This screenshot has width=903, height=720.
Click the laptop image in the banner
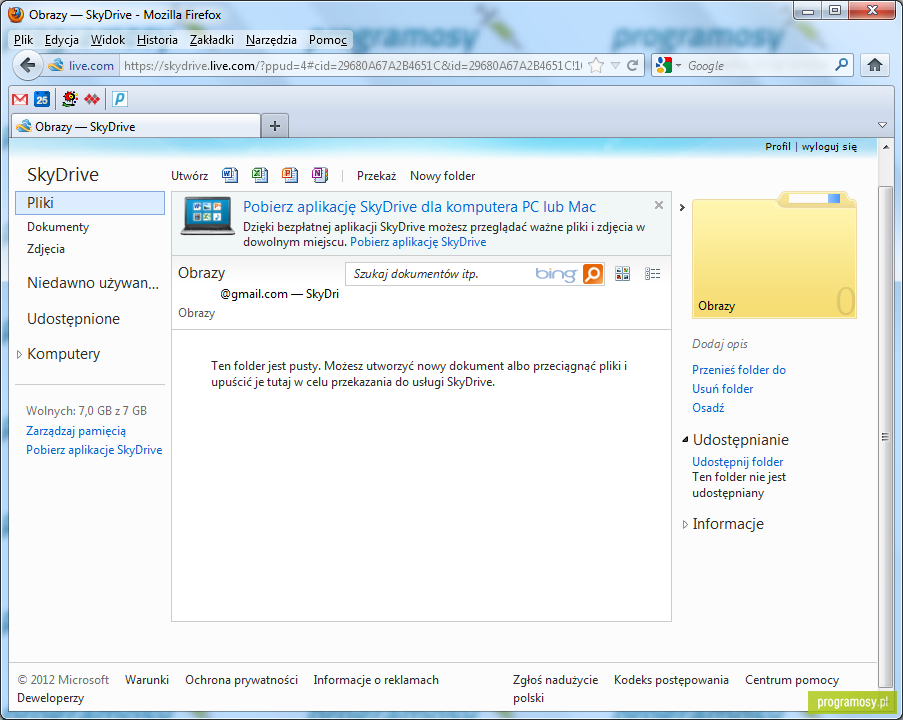point(208,216)
